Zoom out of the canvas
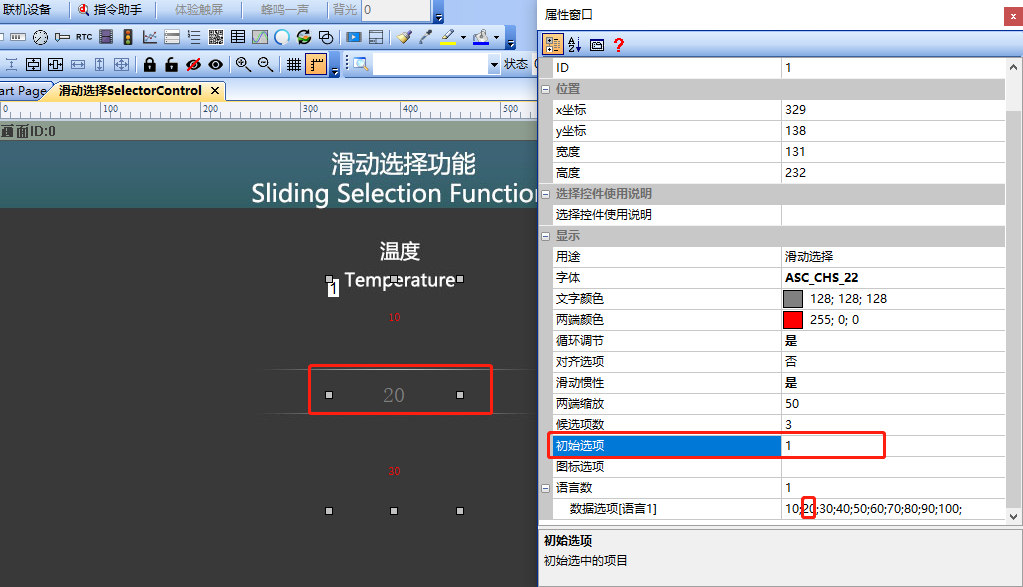This screenshot has width=1023, height=587. pyautogui.click(x=265, y=64)
